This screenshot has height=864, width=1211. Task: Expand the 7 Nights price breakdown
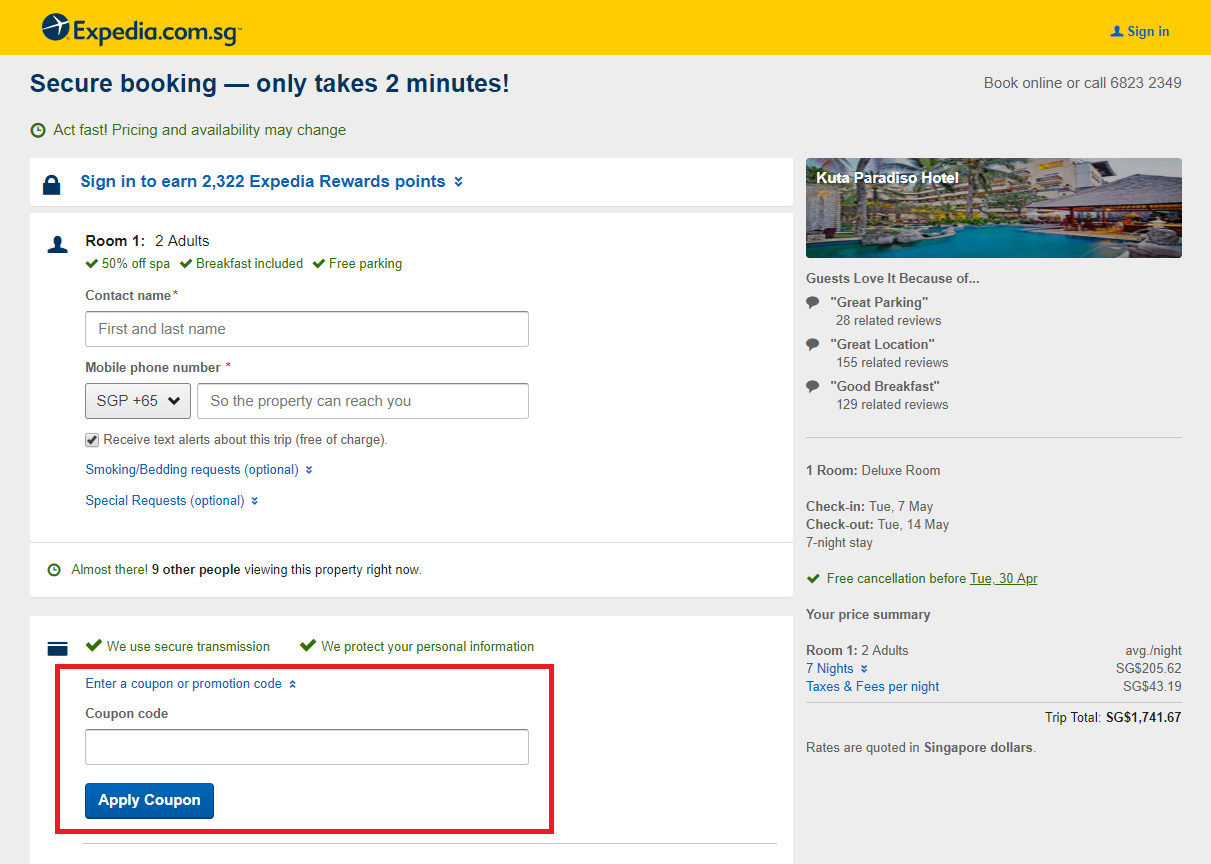(x=837, y=669)
